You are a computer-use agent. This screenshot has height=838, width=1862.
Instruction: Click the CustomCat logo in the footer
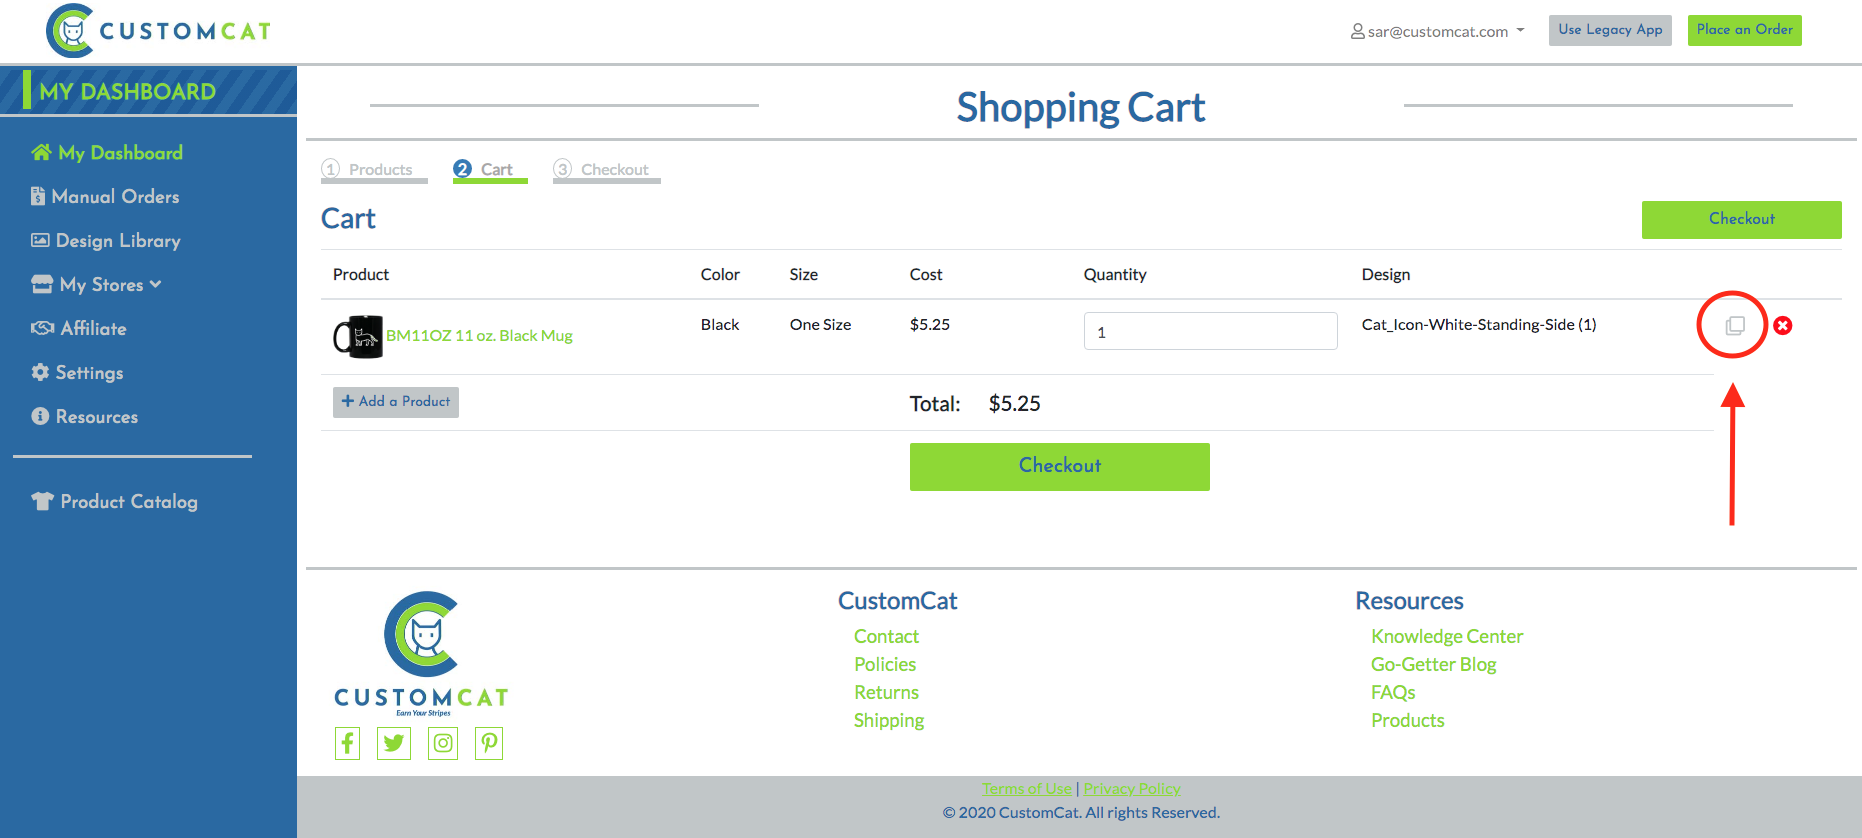pyautogui.click(x=421, y=654)
